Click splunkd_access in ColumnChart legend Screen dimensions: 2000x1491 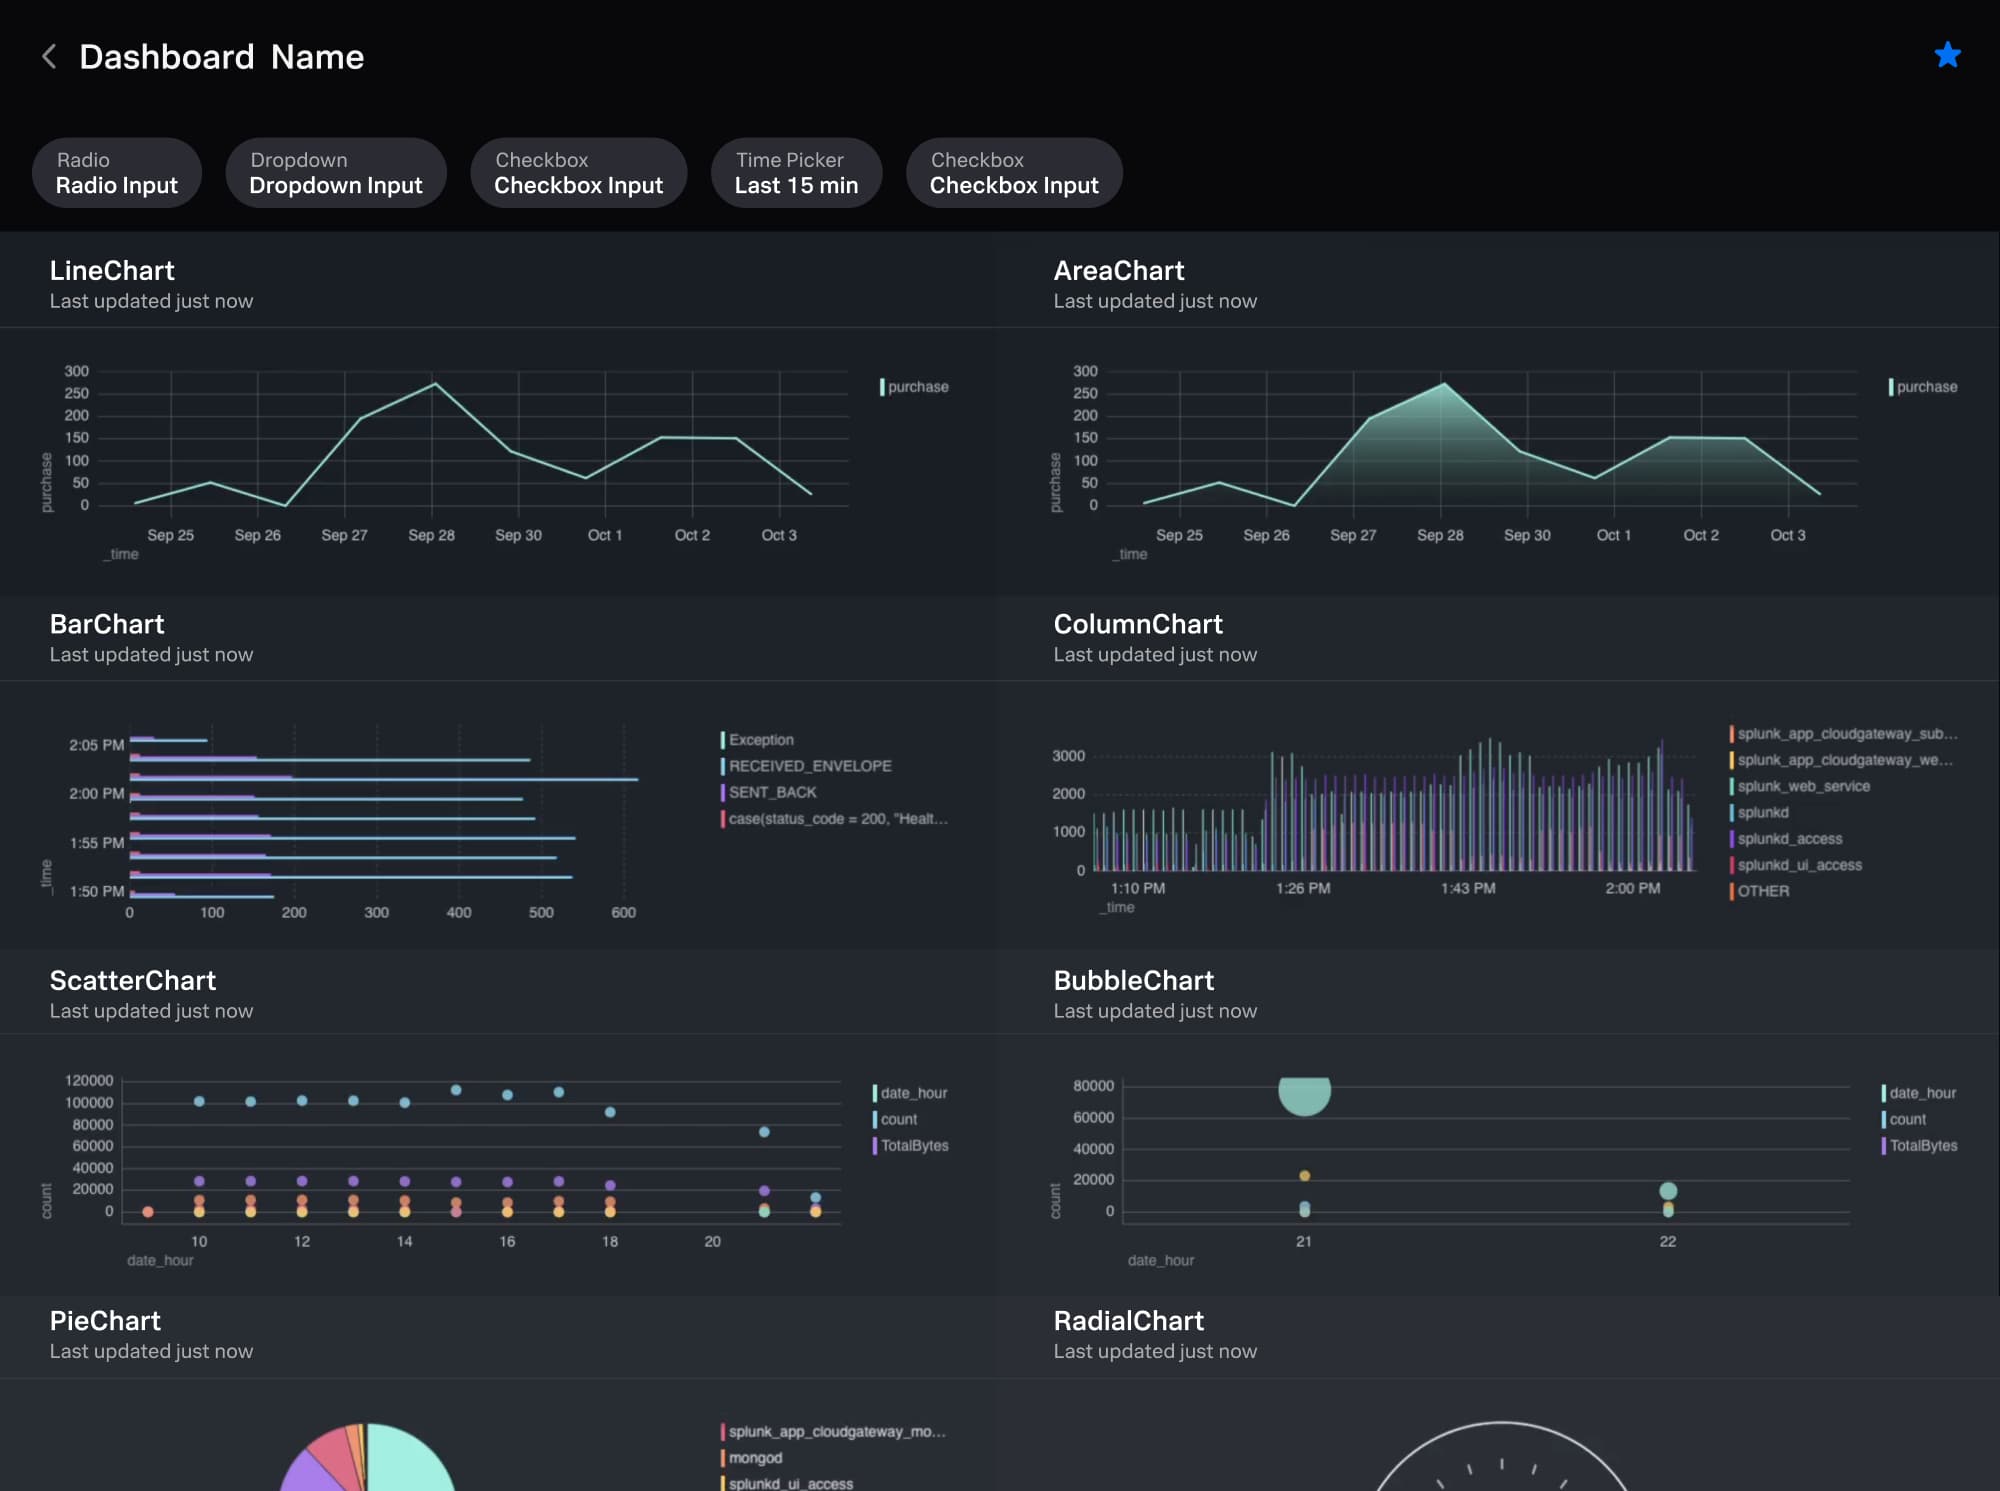1789,839
